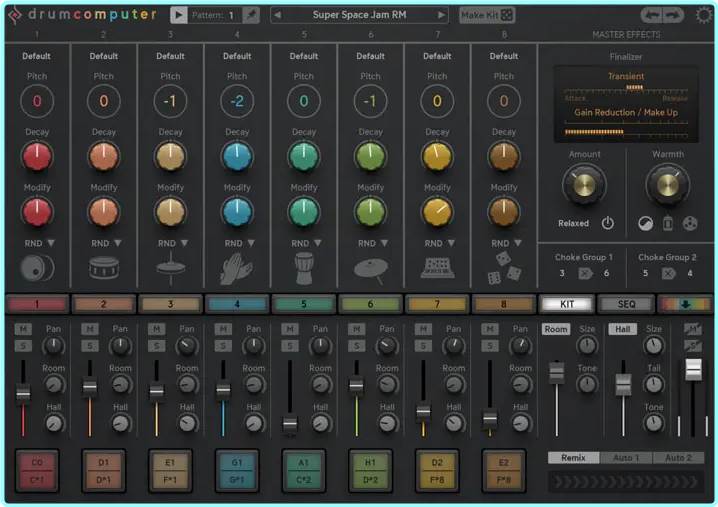
Task: Pin the current pattern with the pin icon
Action: tap(251, 15)
